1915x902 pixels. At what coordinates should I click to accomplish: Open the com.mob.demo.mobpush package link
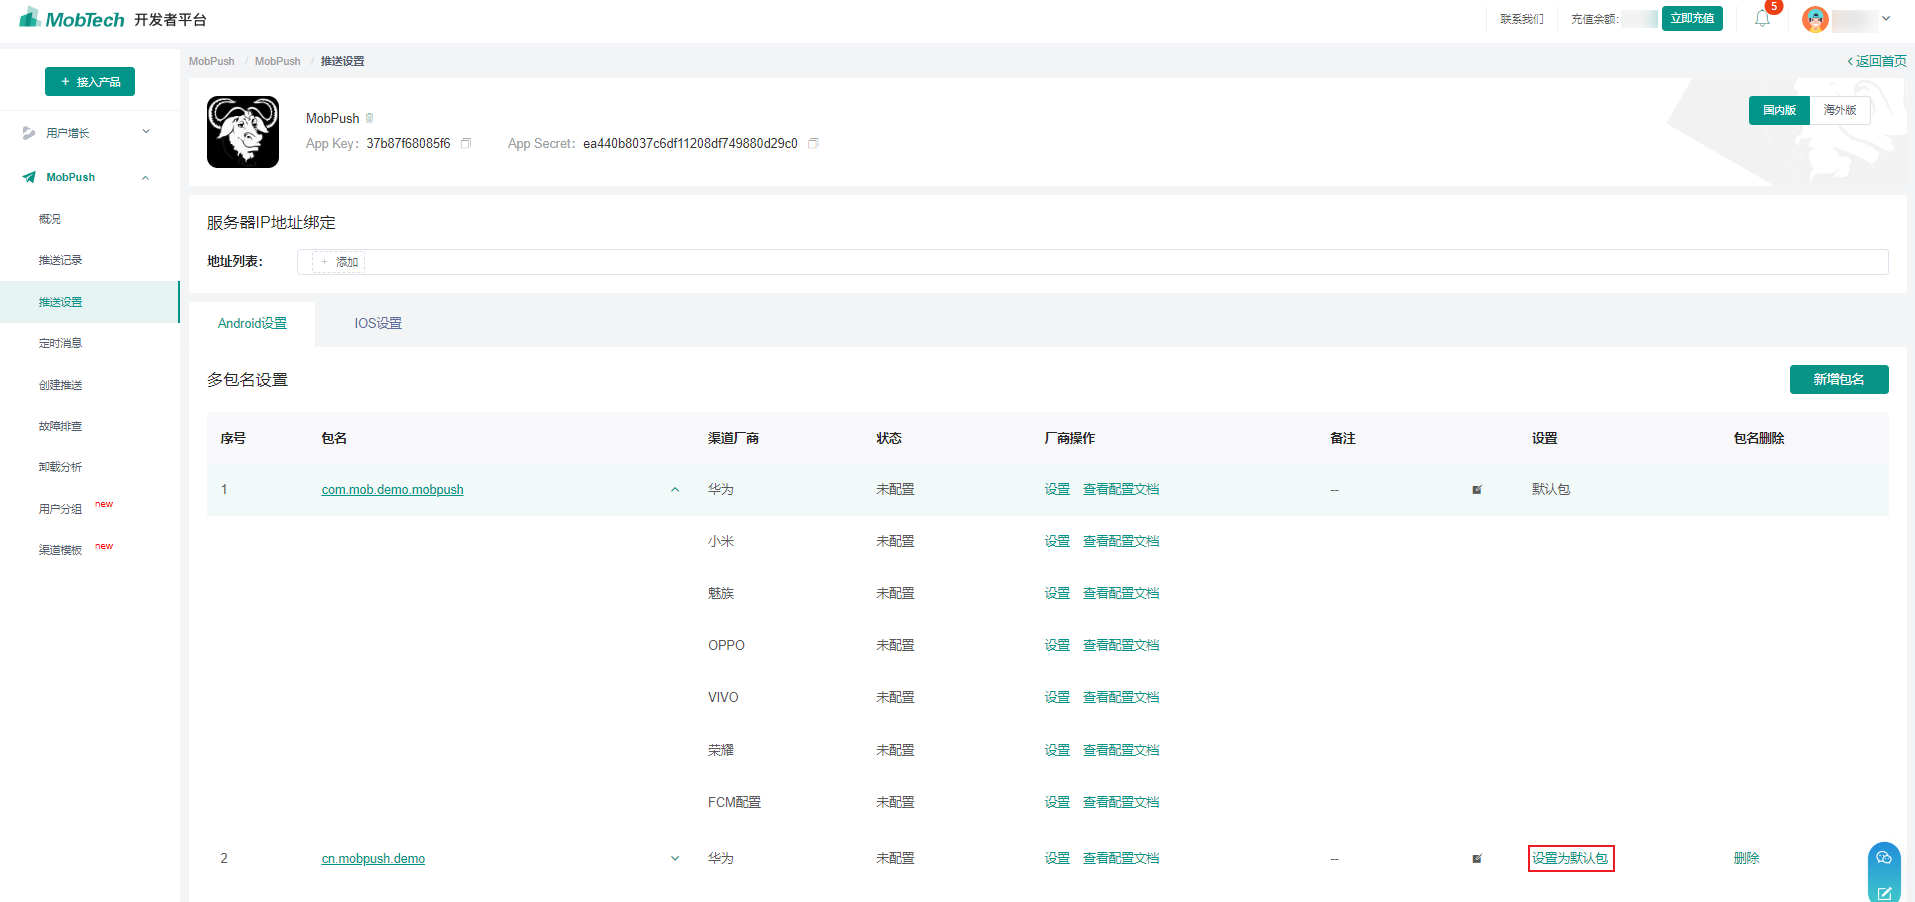pyautogui.click(x=392, y=490)
